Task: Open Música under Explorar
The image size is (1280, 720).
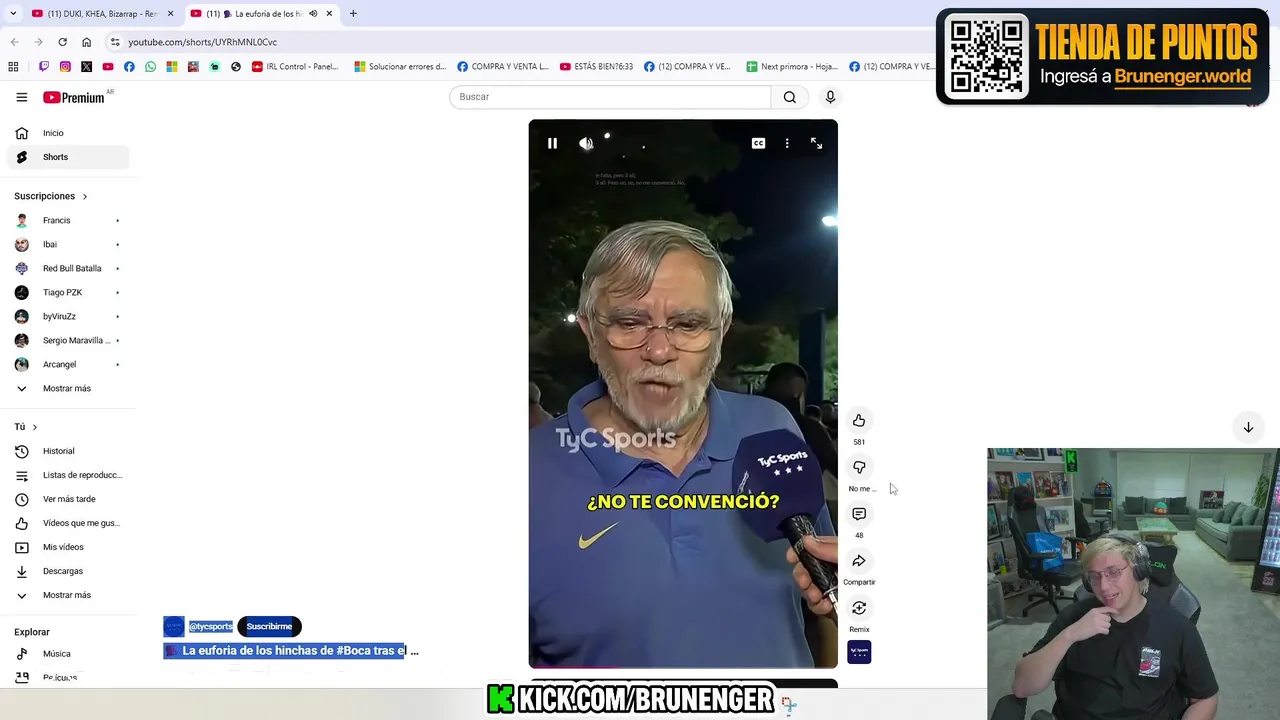Action: pos(68,654)
